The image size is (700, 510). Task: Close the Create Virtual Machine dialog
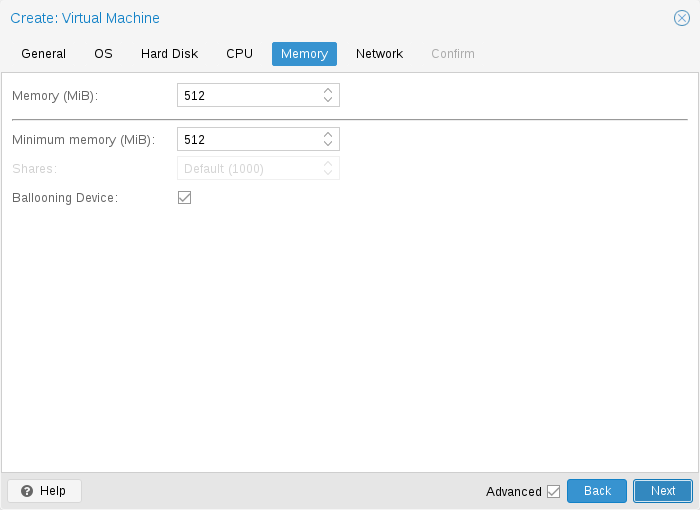point(682,18)
